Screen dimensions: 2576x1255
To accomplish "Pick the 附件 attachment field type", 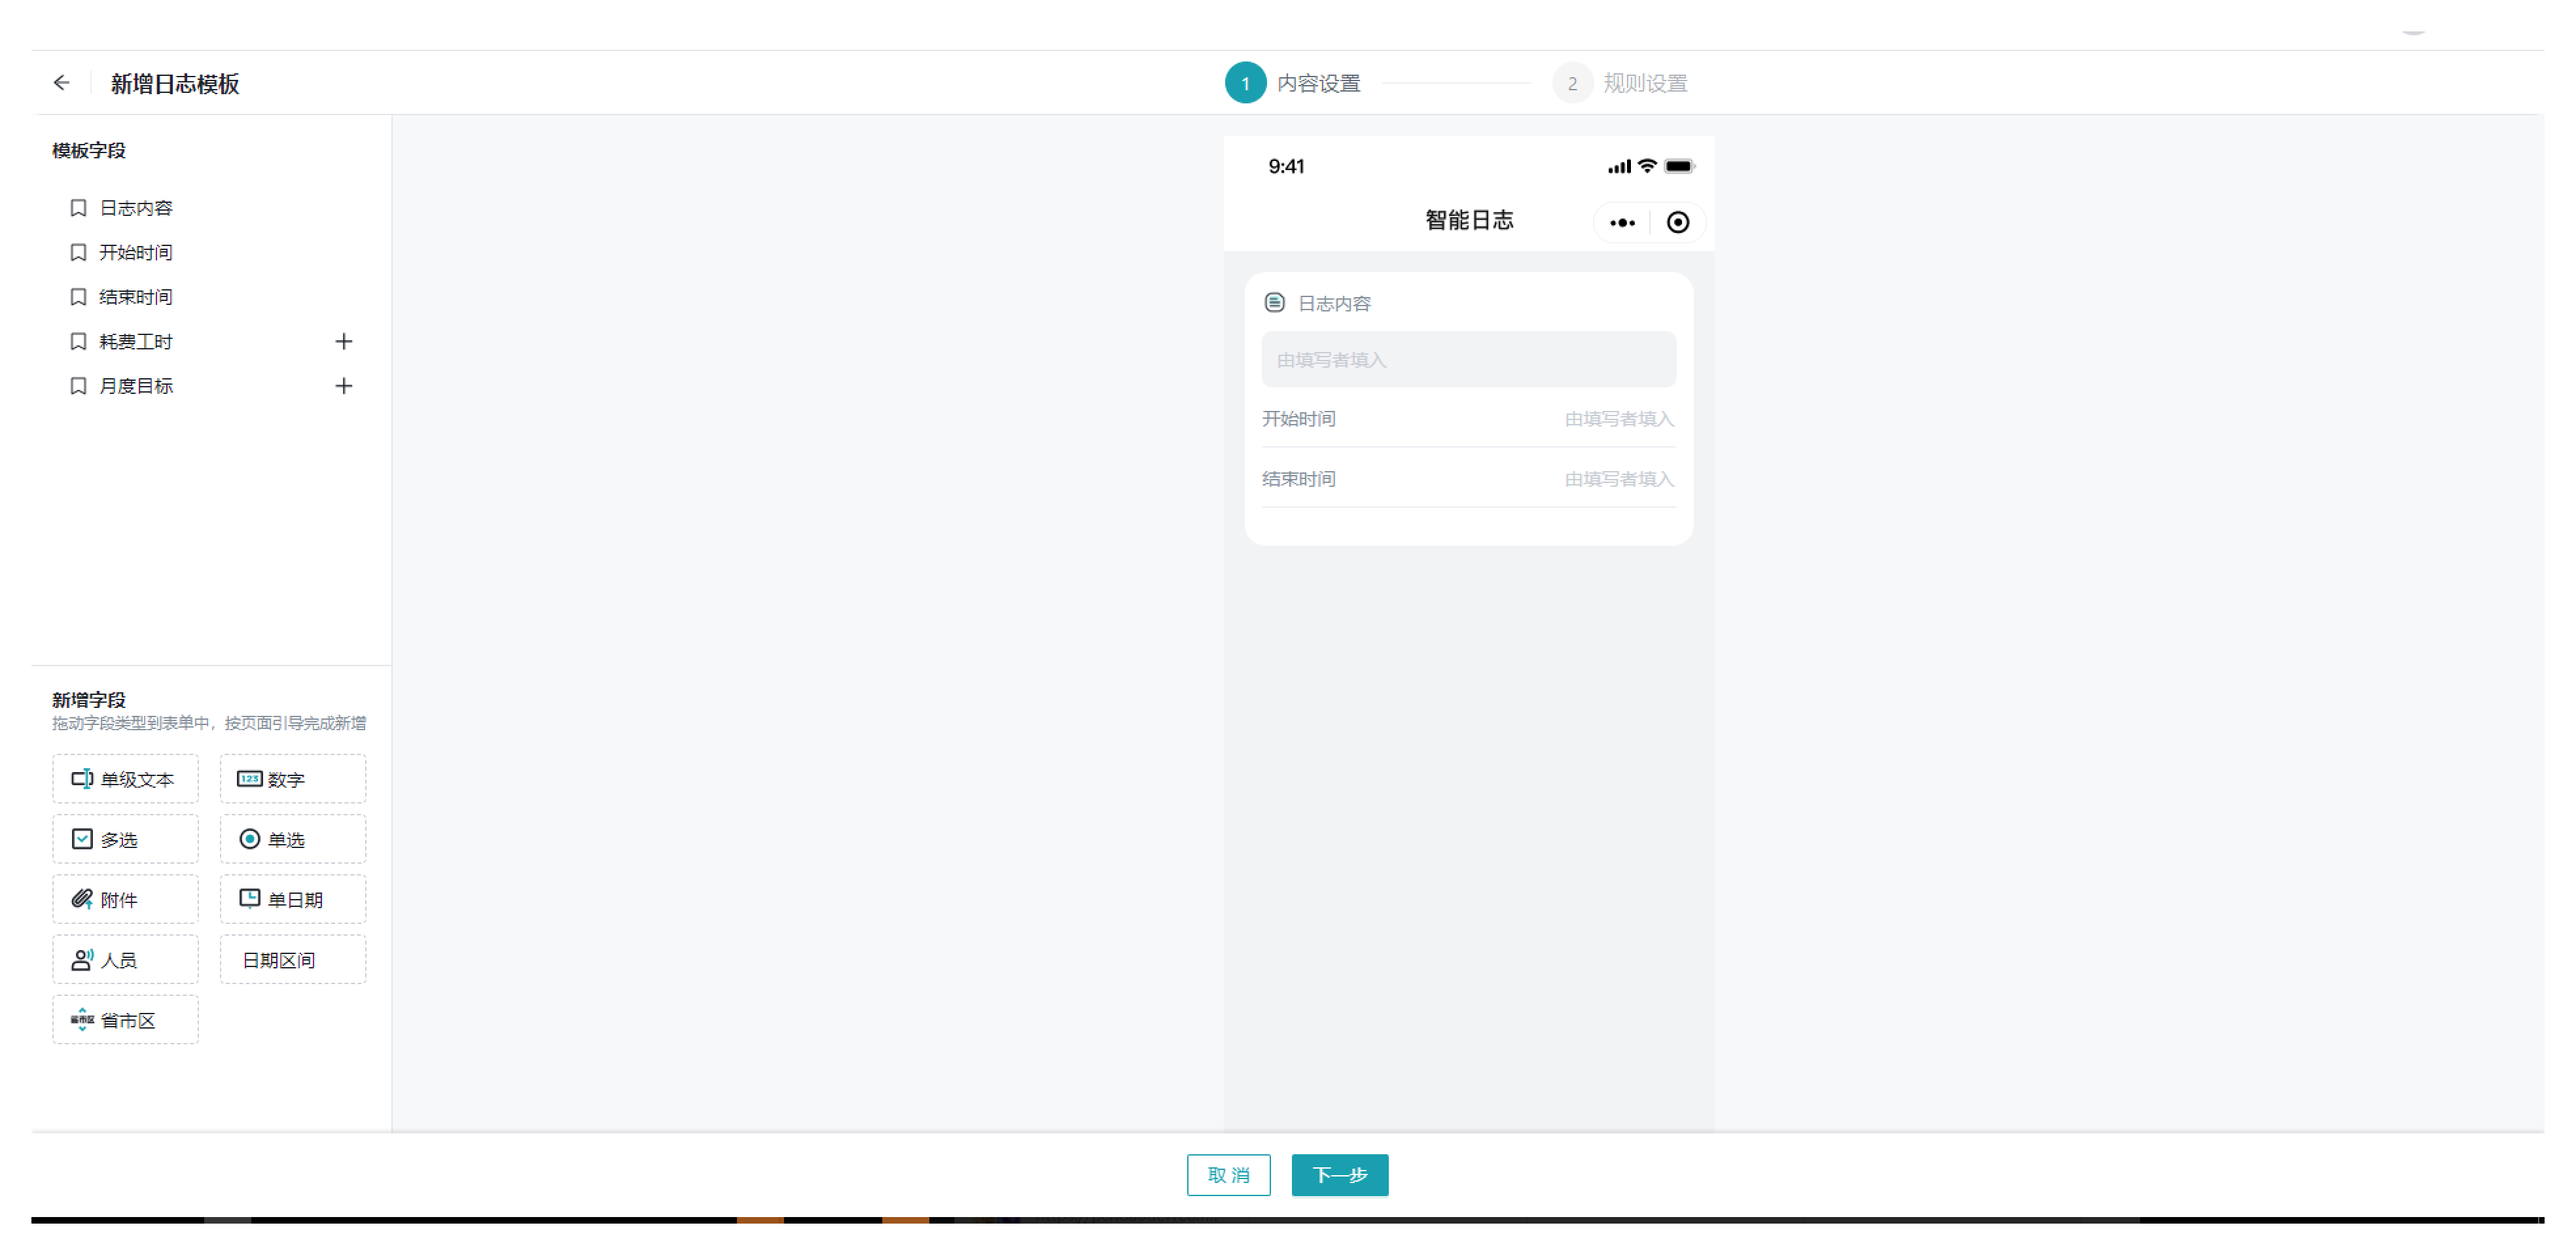I will pyautogui.click(x=125, y=899).
